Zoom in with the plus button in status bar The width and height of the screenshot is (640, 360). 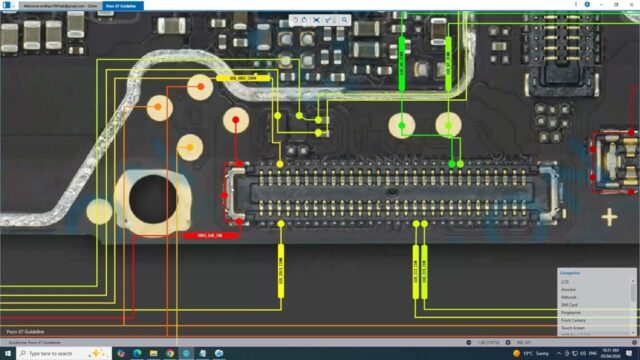pyautogui.click(x=508, y=342)
